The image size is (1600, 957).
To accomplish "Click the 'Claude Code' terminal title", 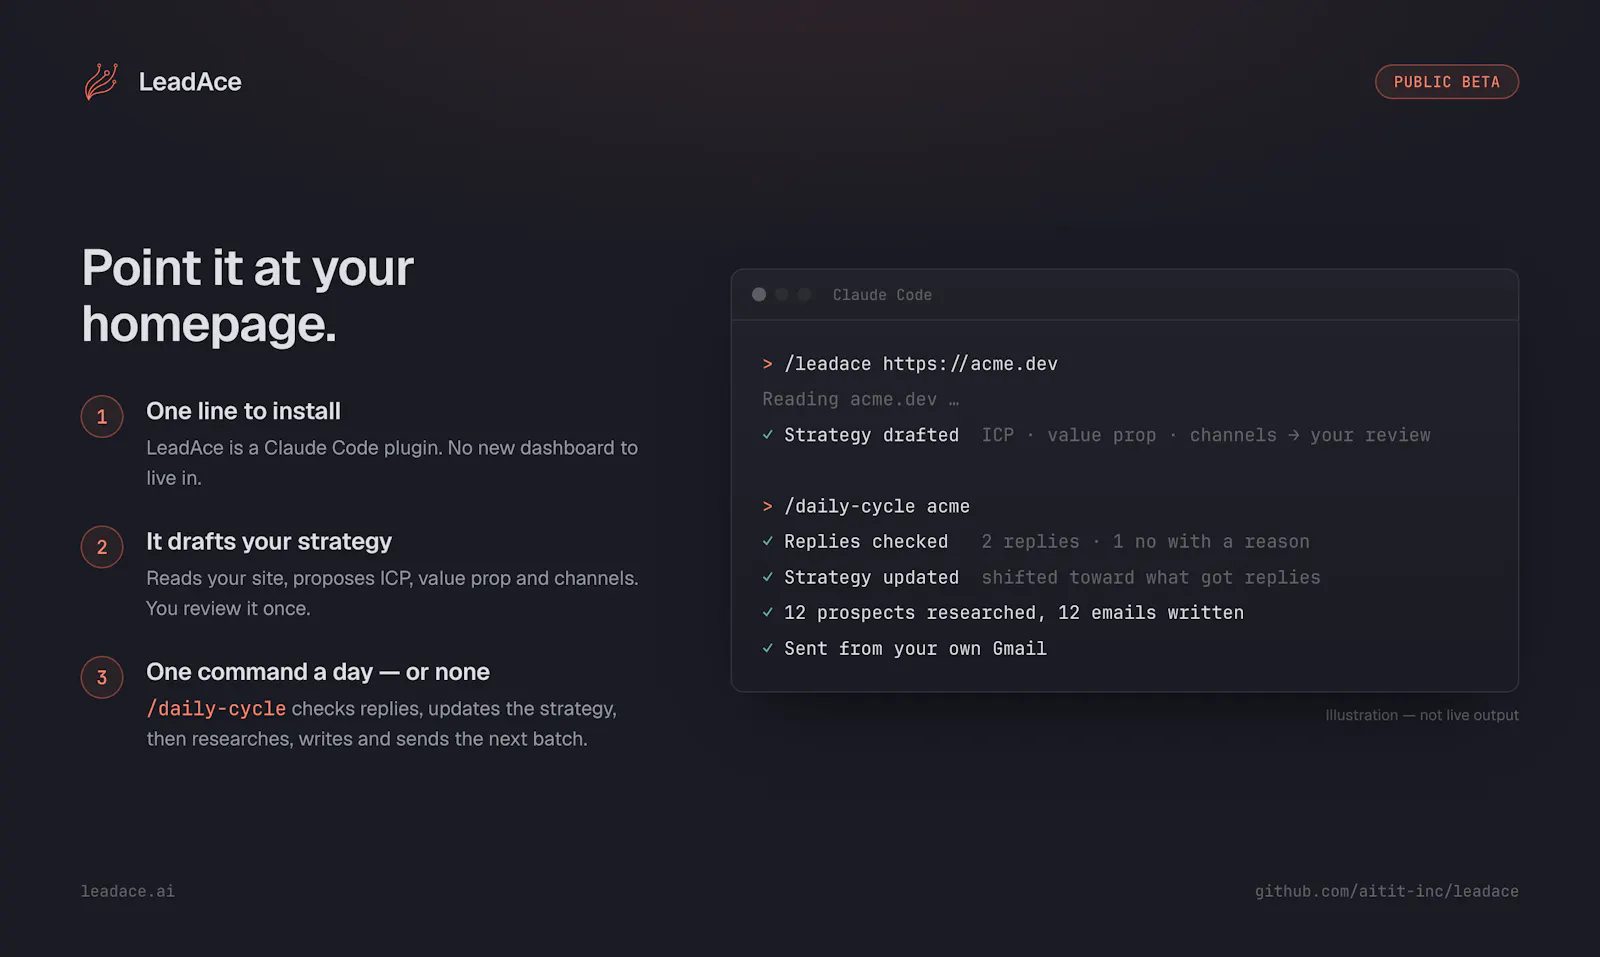I will (x=882, y=295).
